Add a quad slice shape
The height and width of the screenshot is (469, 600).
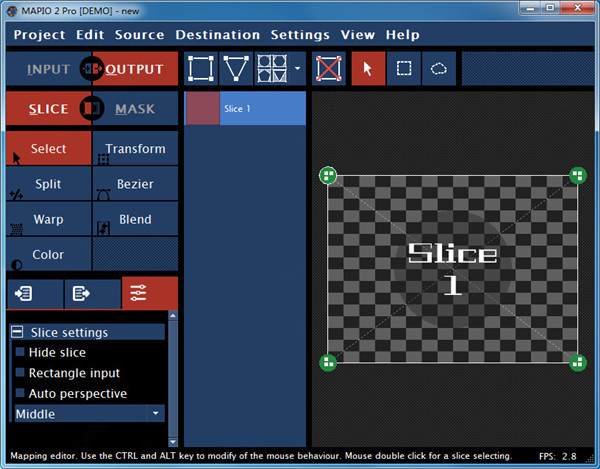[201, 69]
